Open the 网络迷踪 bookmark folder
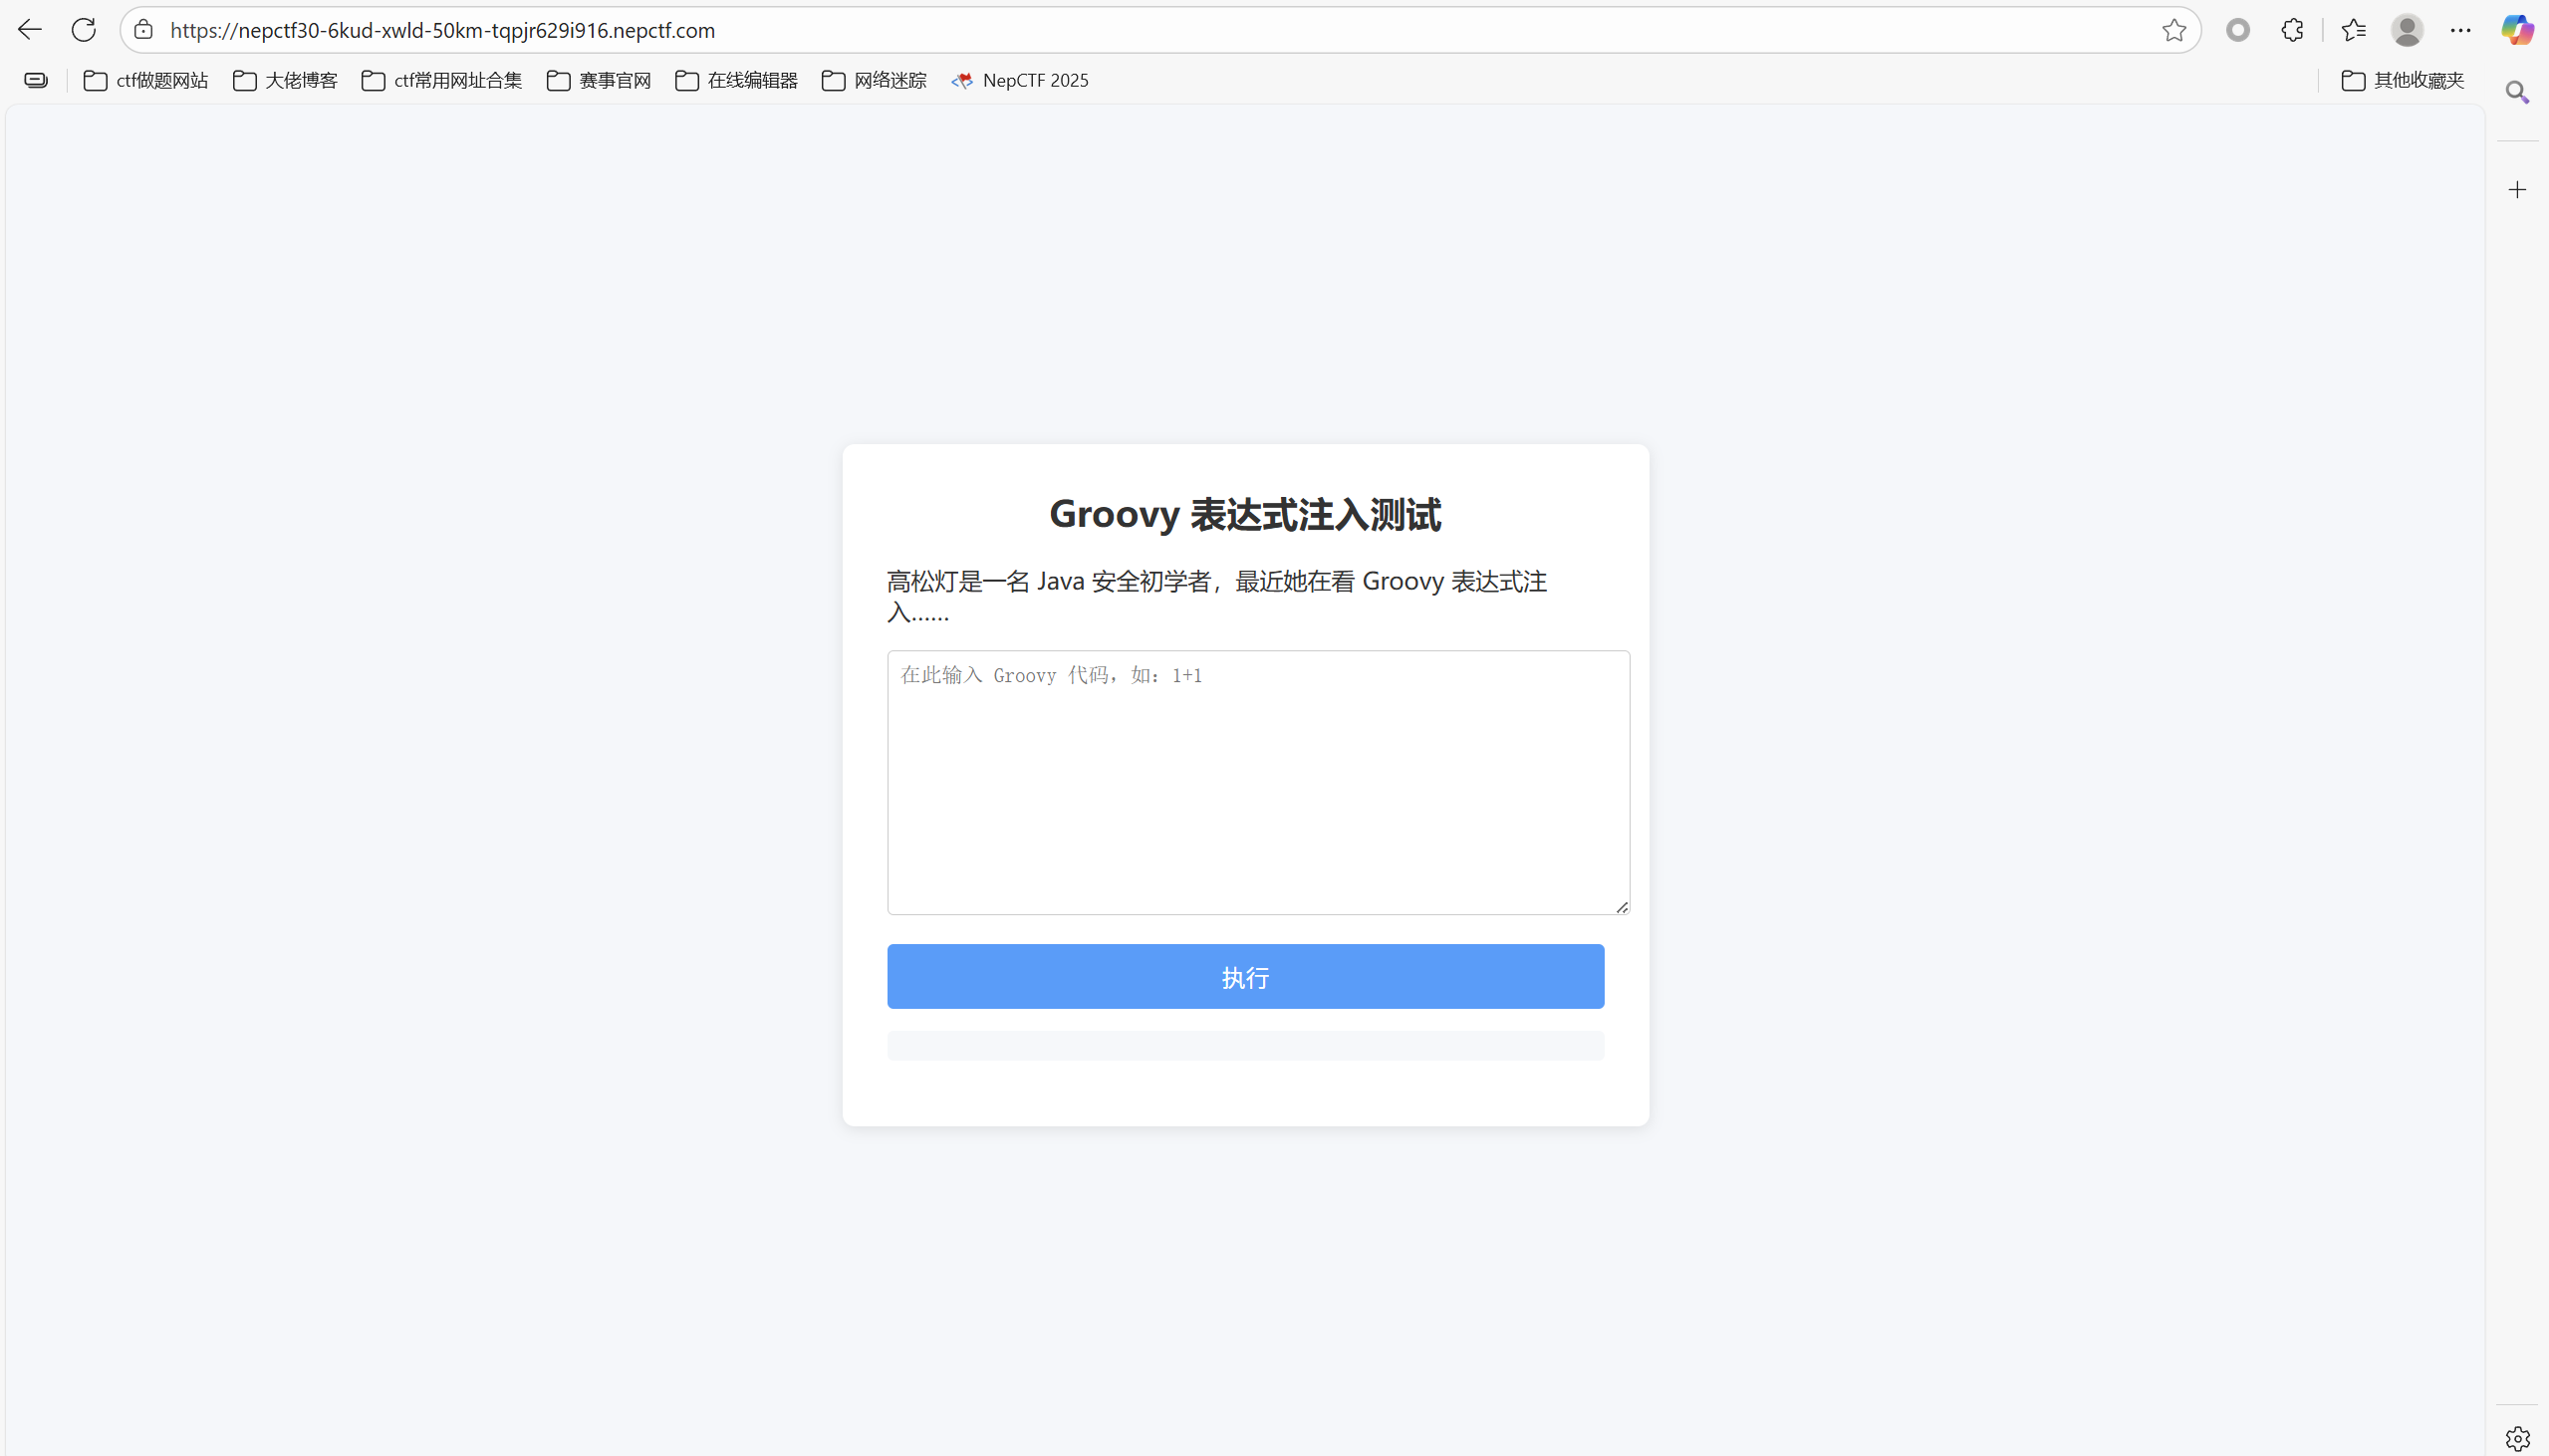This screenshot has width=2549, height=1456. point(874,80)
